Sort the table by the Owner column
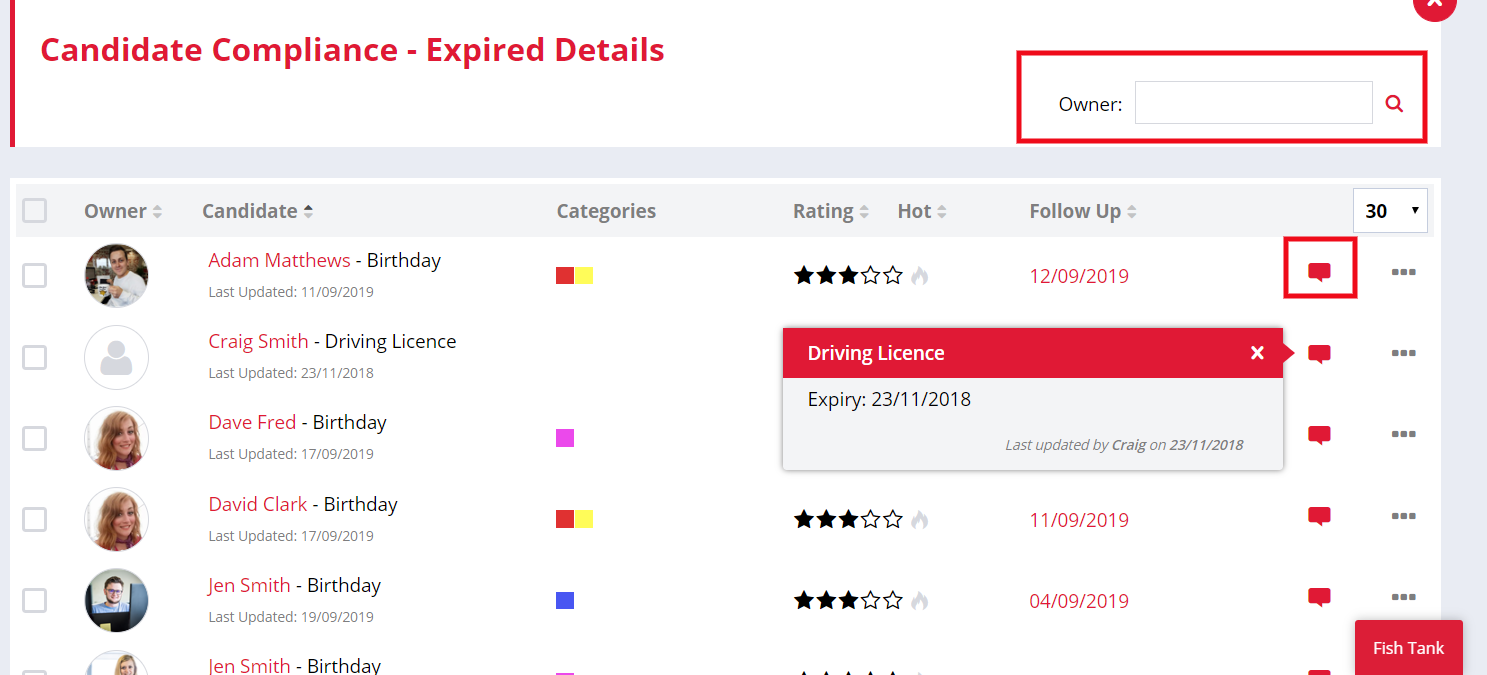 click(123, 211)
